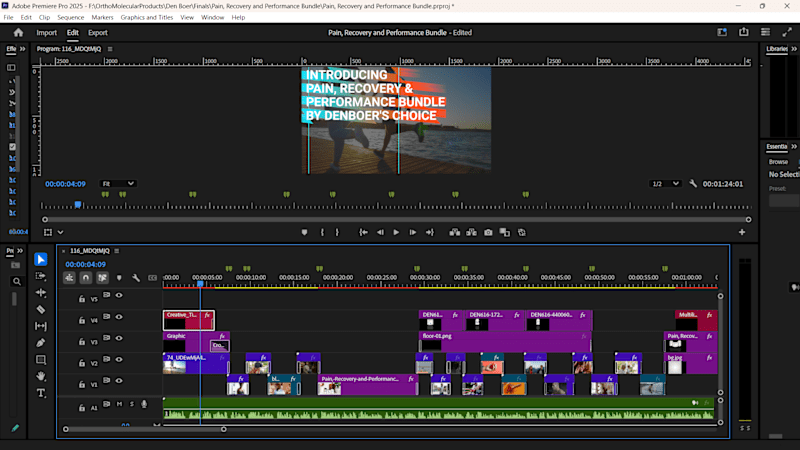
Task: Select the Track Select Forward tool
Action: pos(41,276)
